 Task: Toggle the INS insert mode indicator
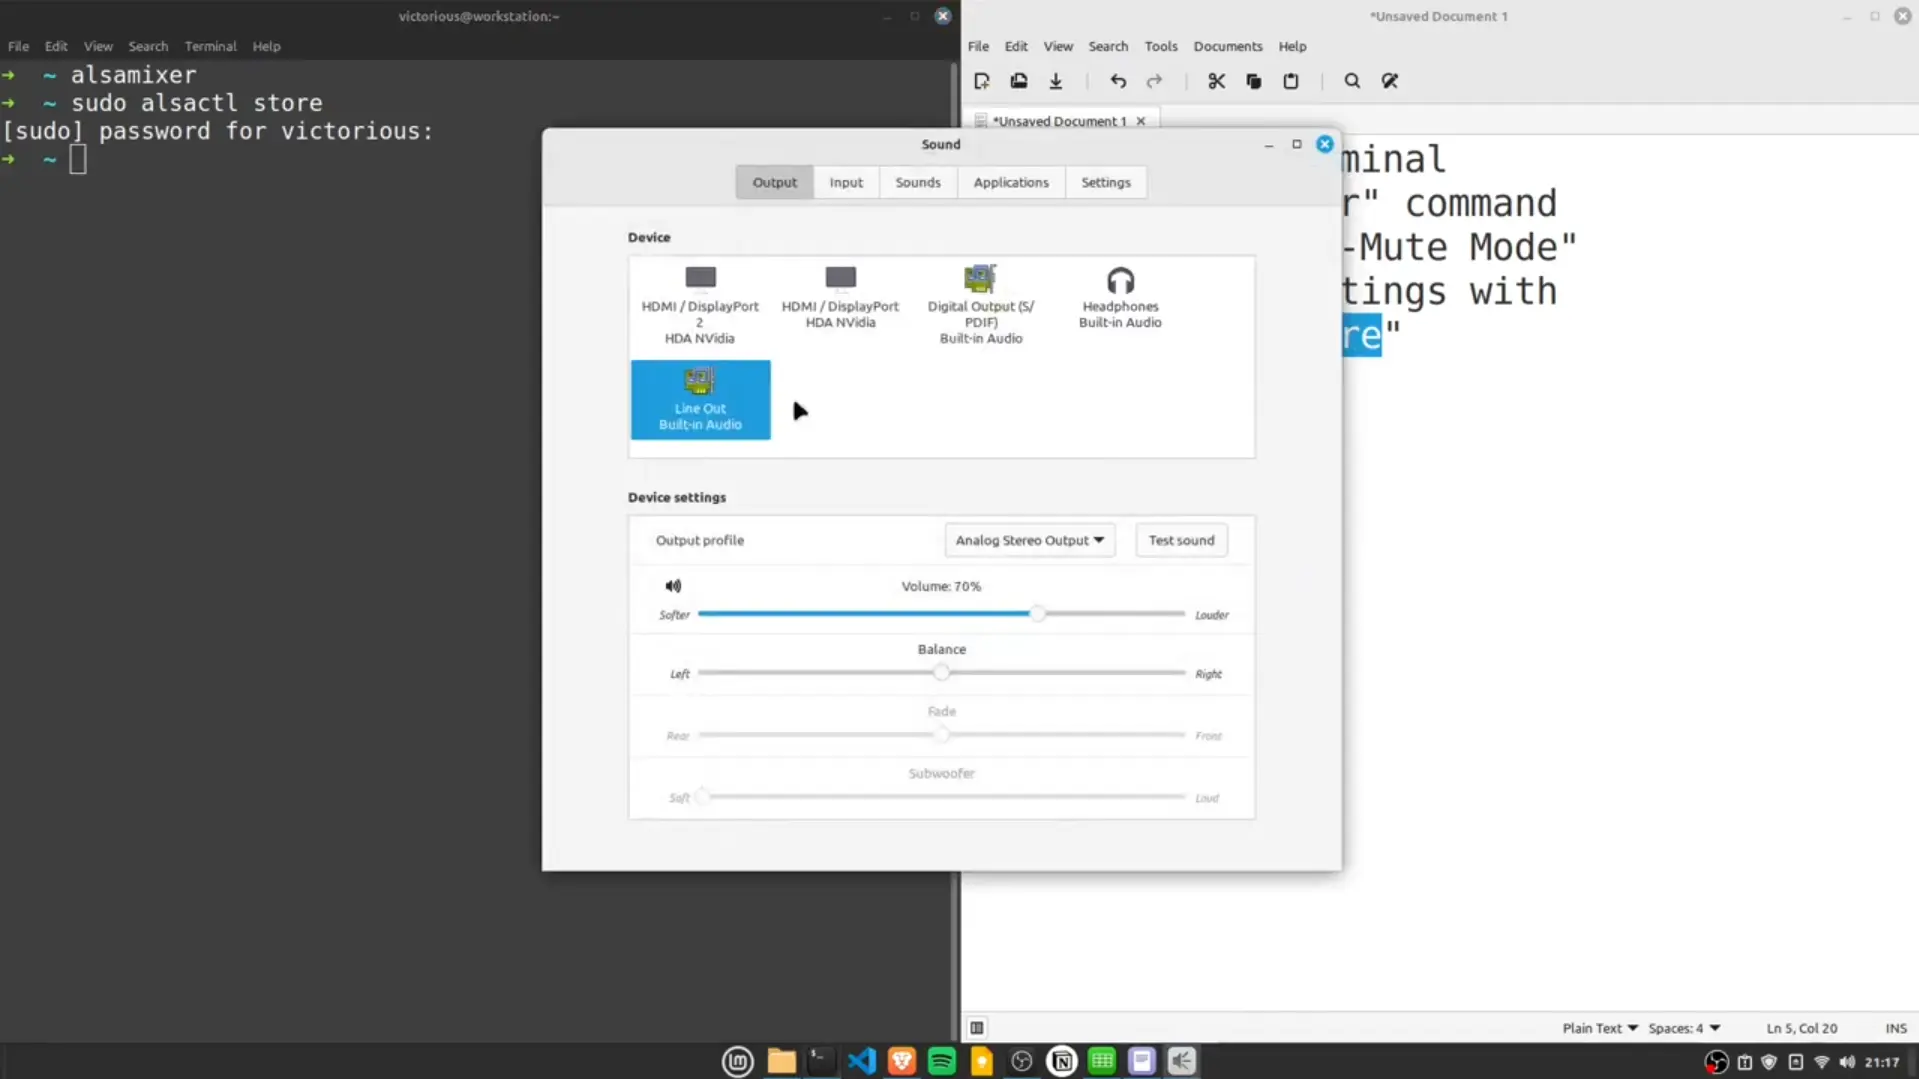point(1895,1028)
